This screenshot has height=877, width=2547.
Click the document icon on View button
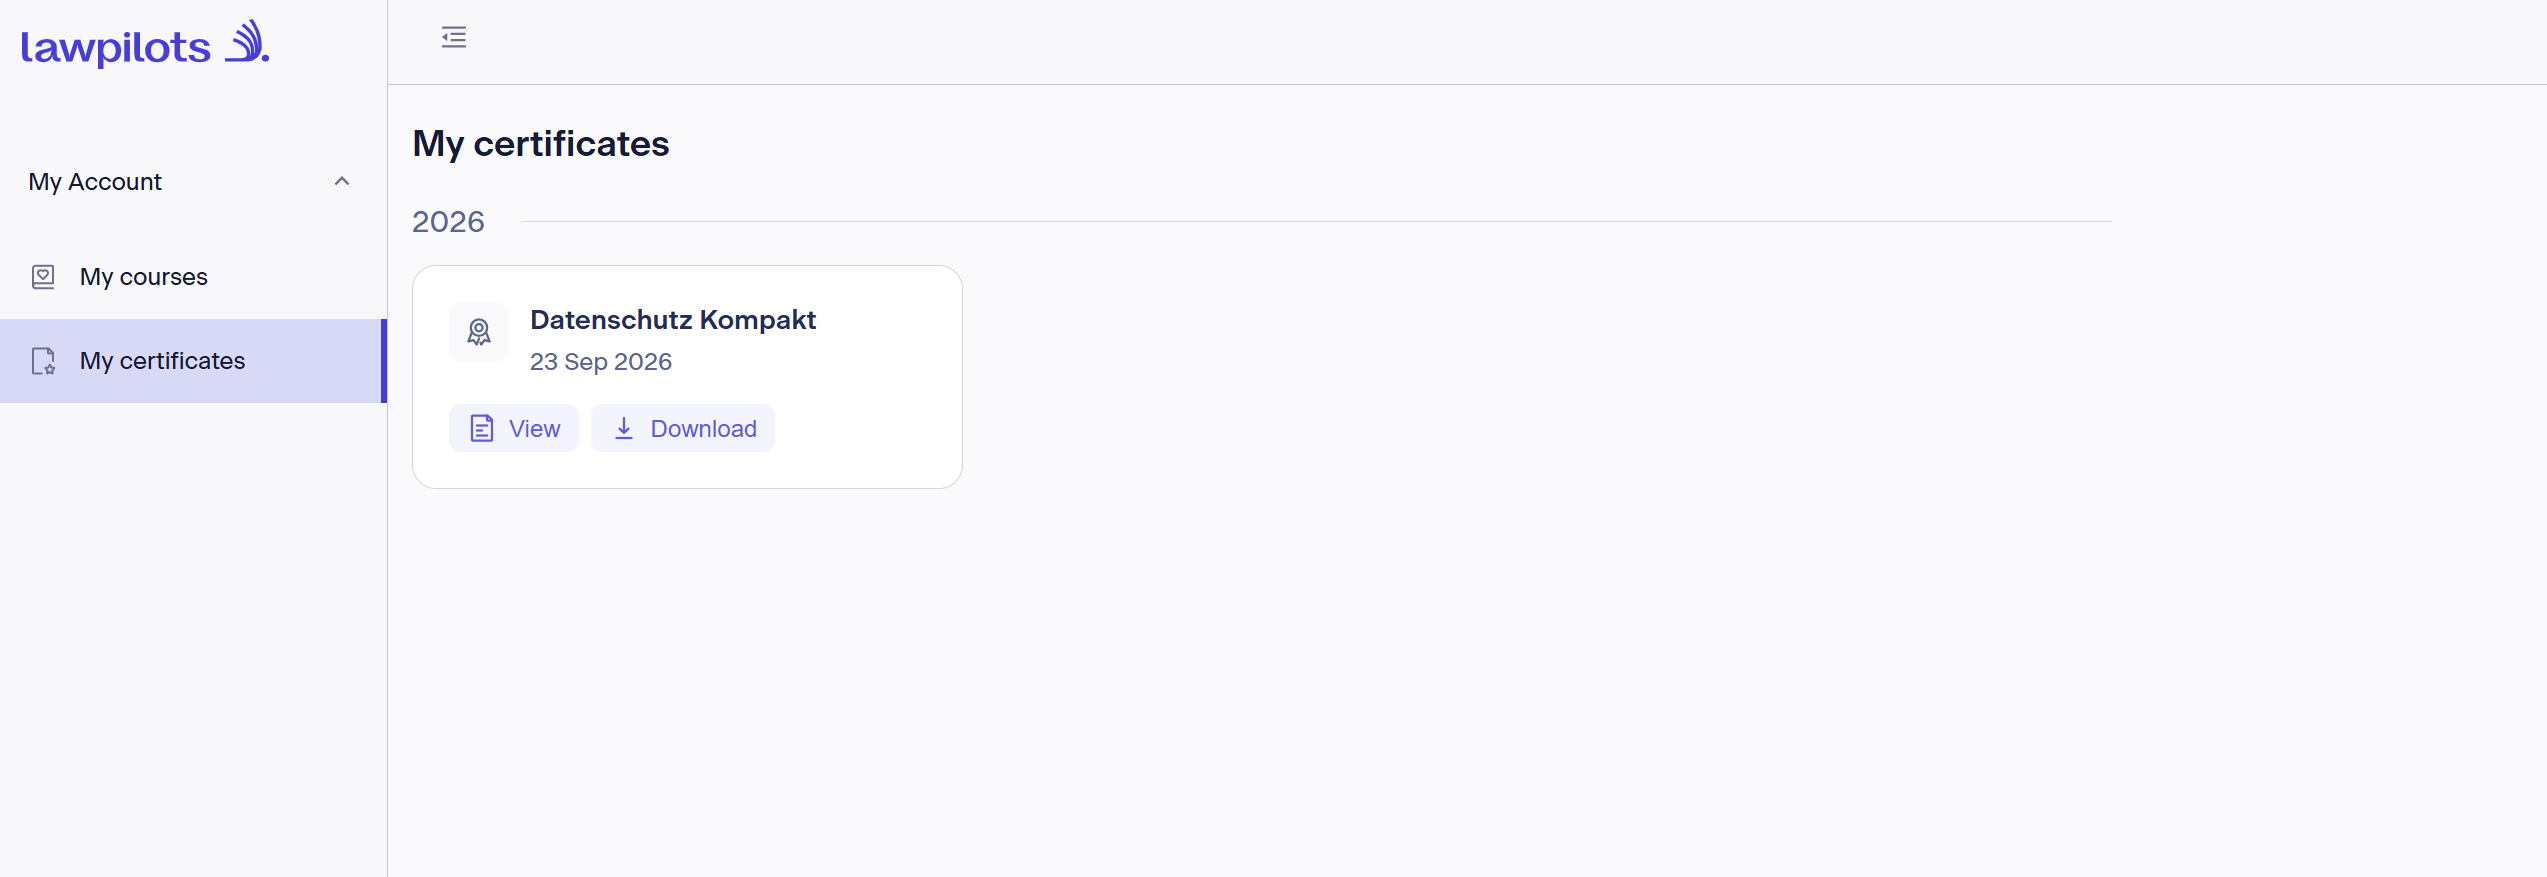(482, 429)
